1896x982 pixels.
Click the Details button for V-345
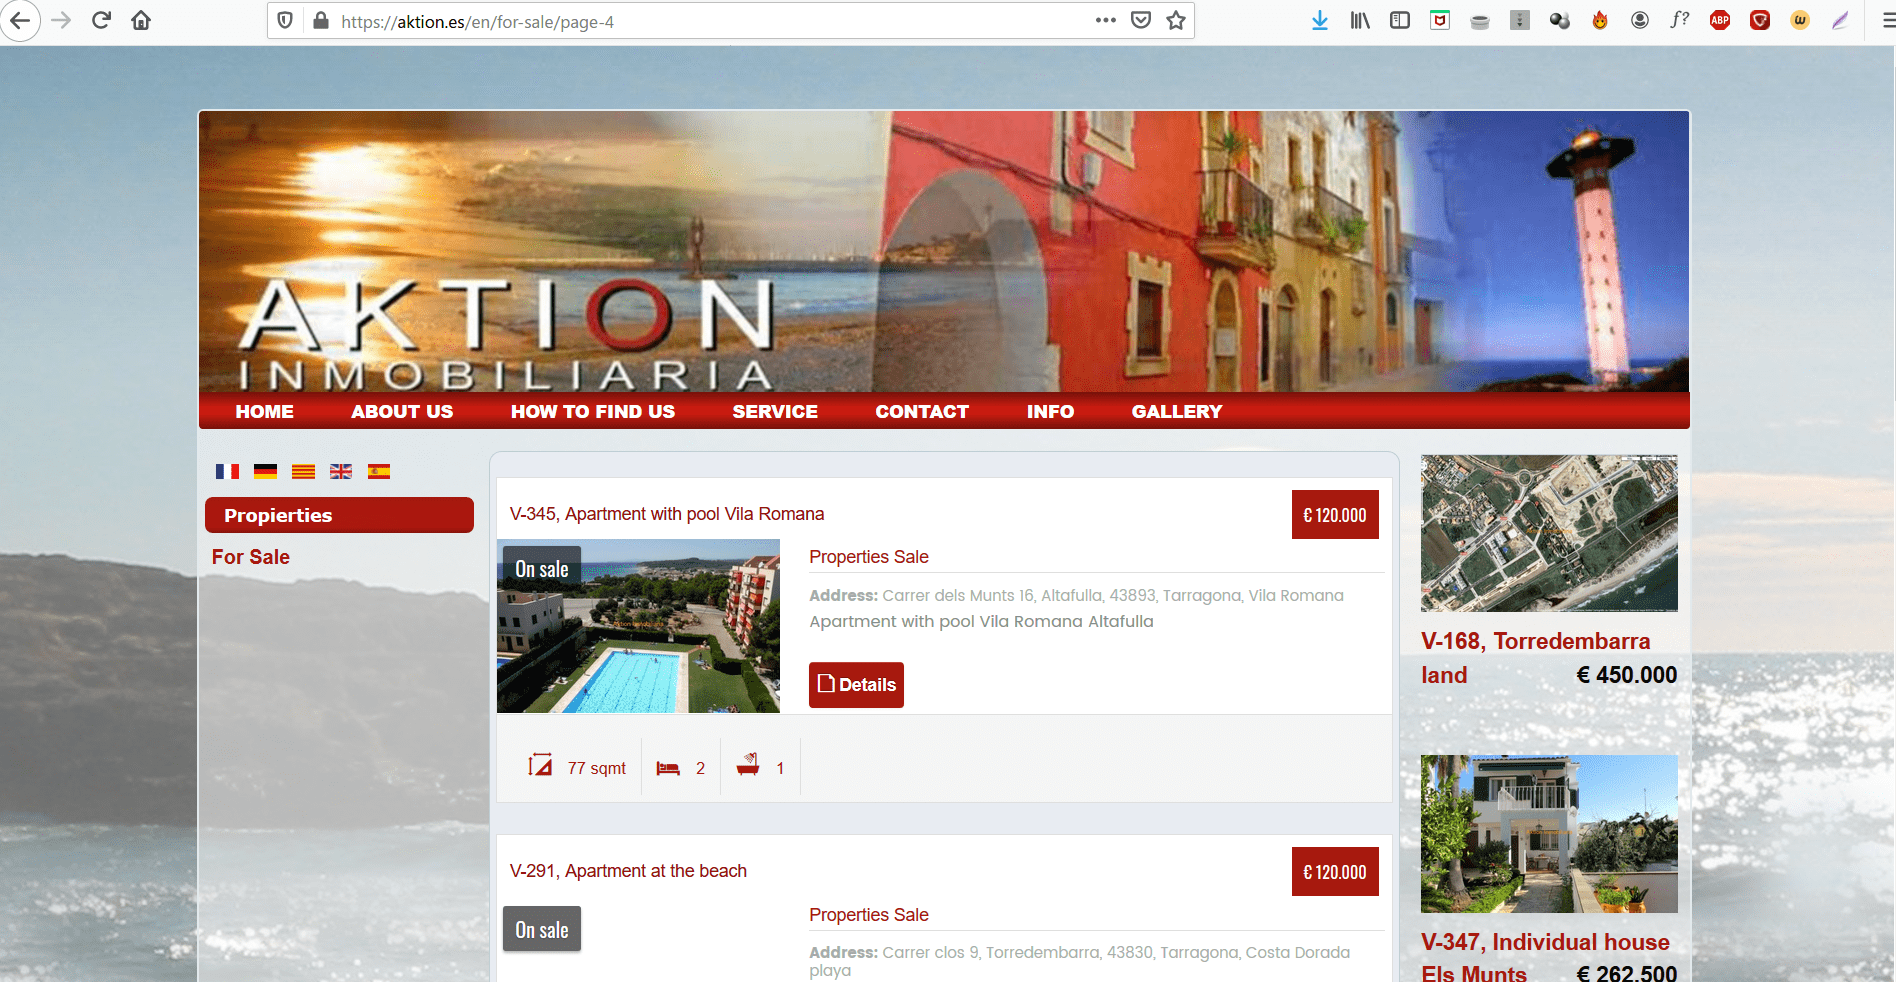(x=856, y=685)
